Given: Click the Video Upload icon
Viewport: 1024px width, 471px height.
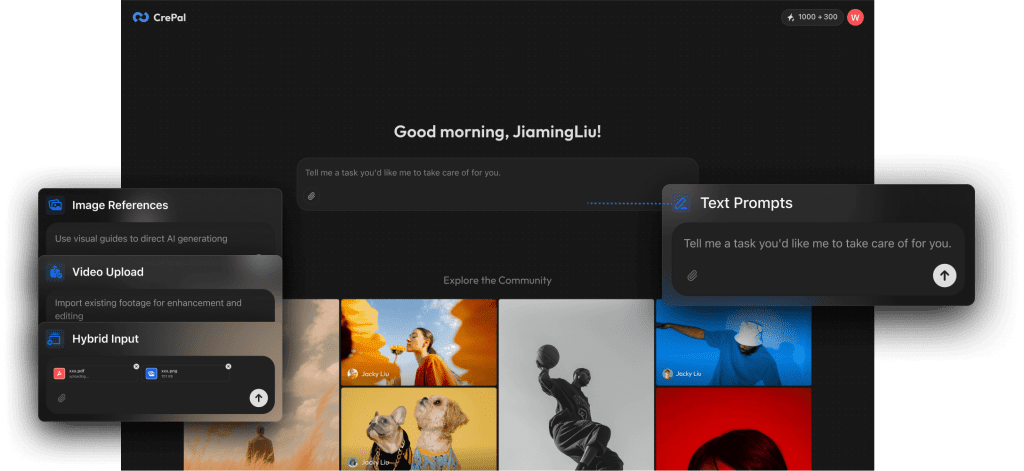Looking at the screenshot, I should [56, 272].
